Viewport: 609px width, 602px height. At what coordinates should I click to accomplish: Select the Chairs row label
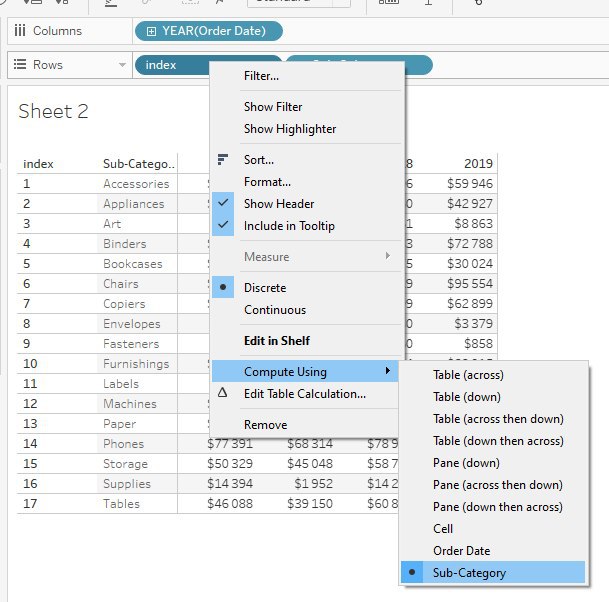(x=120, y=284)
